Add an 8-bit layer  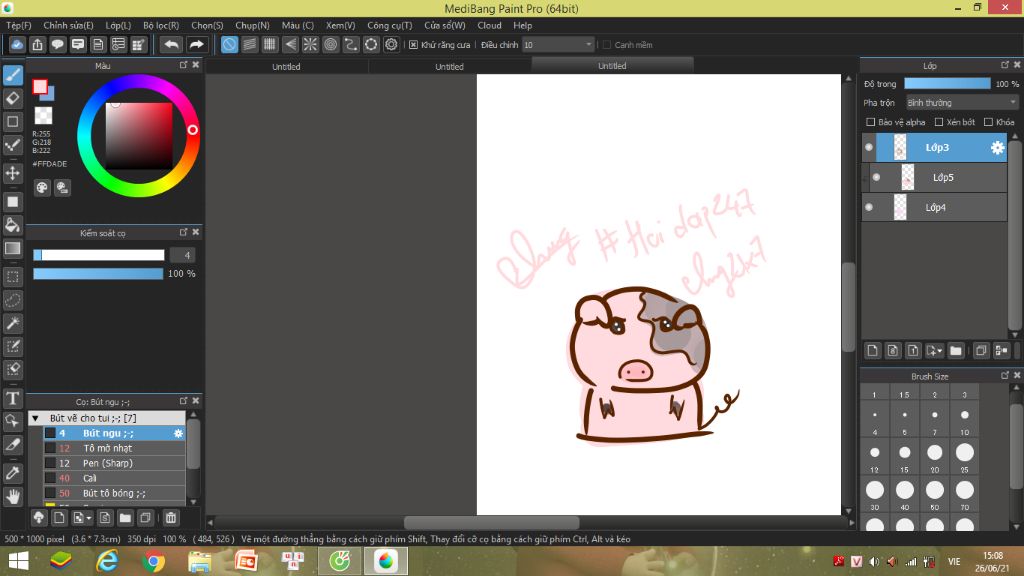click(x=893, y=351)
